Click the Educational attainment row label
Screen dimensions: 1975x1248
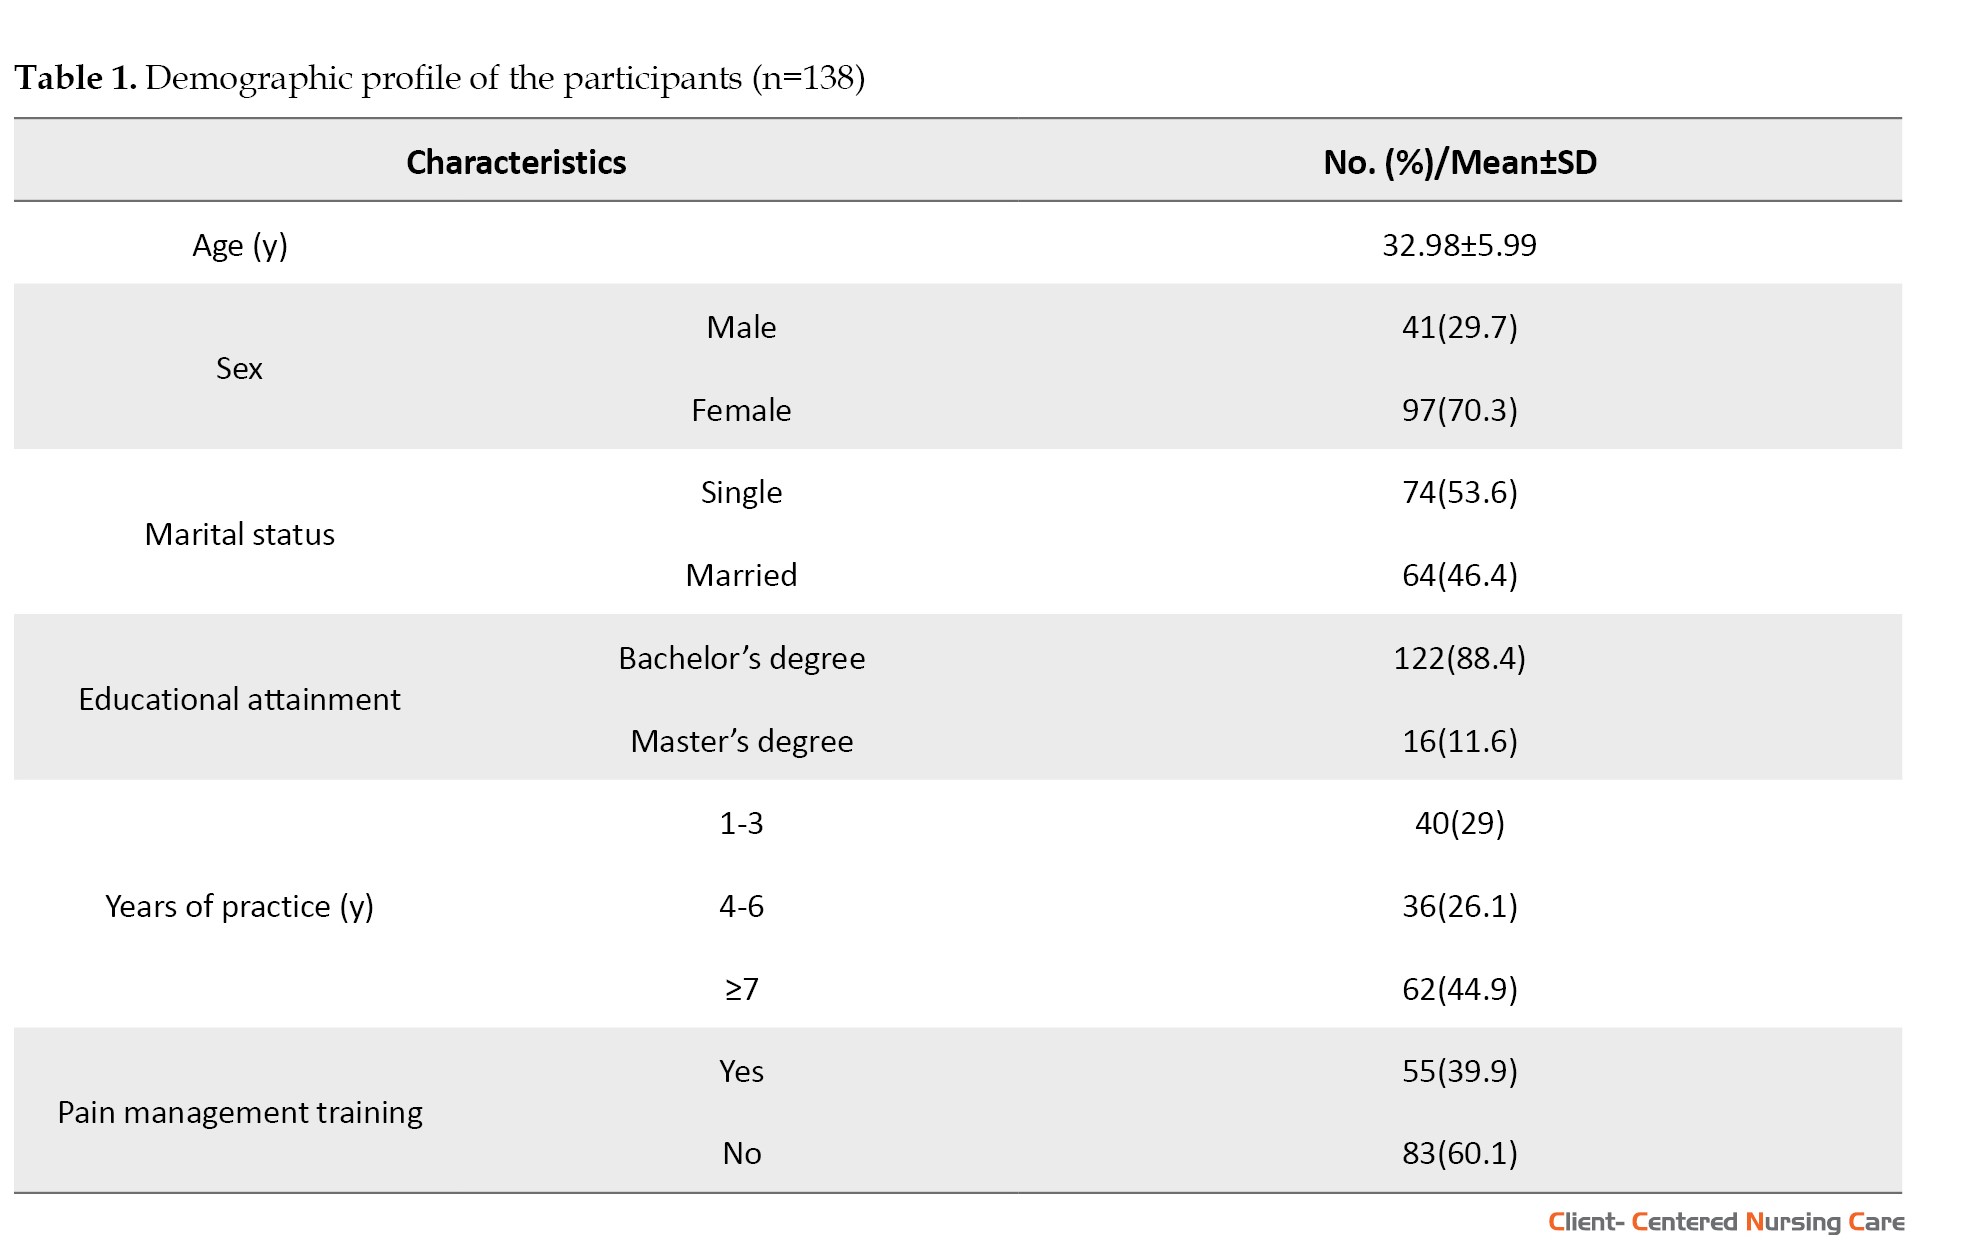pyautogui.click(x=240, y=699)
